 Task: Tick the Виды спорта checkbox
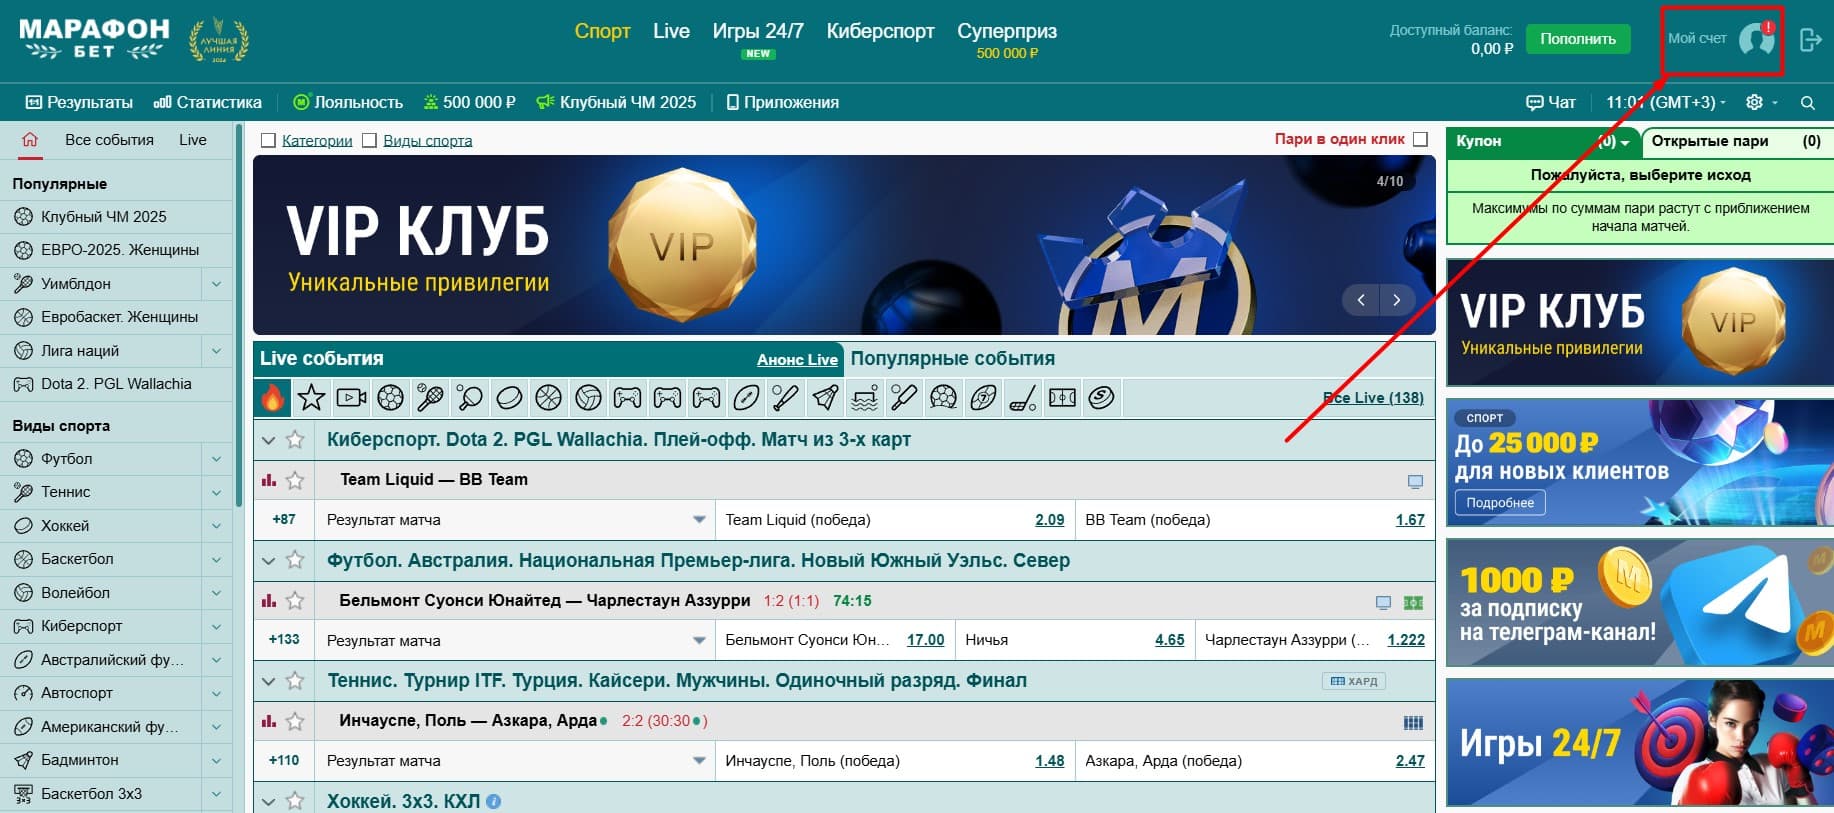point(369,141)
